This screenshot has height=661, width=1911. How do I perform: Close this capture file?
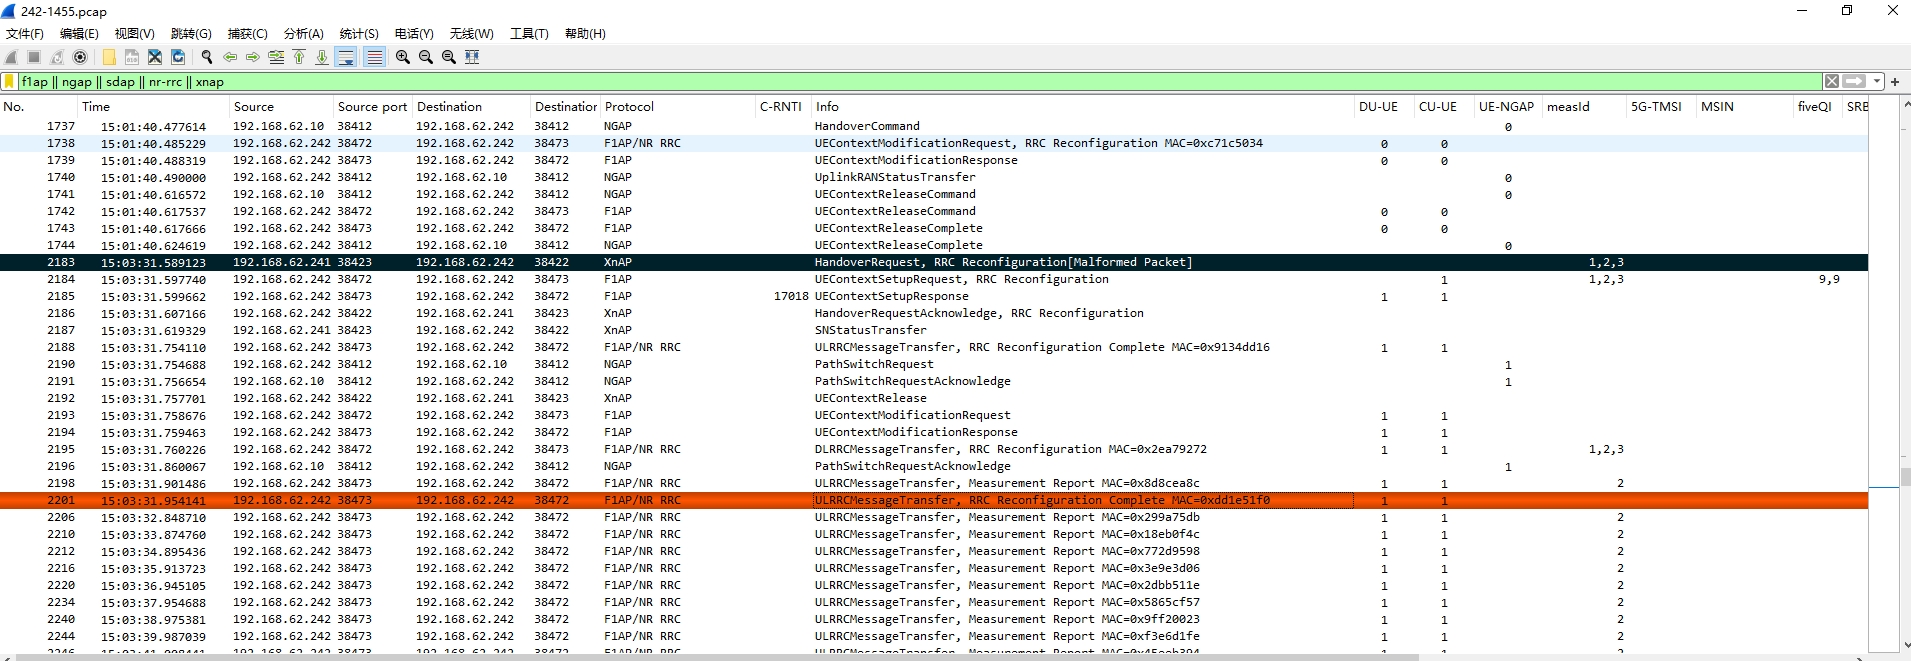(154, 57)
